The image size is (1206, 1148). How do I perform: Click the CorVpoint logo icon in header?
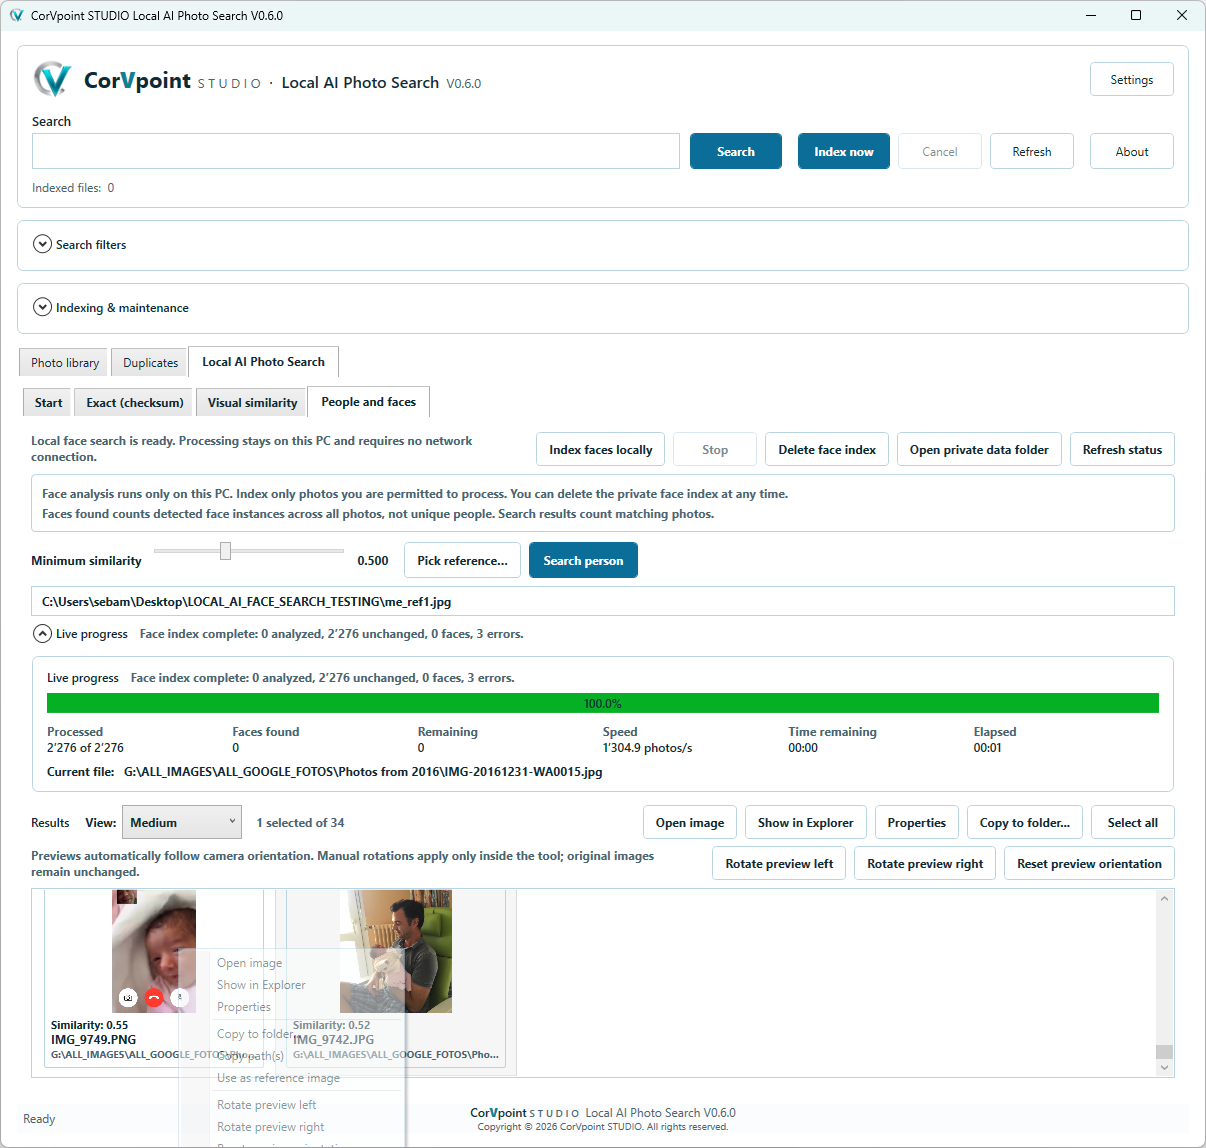coord(52,79)
